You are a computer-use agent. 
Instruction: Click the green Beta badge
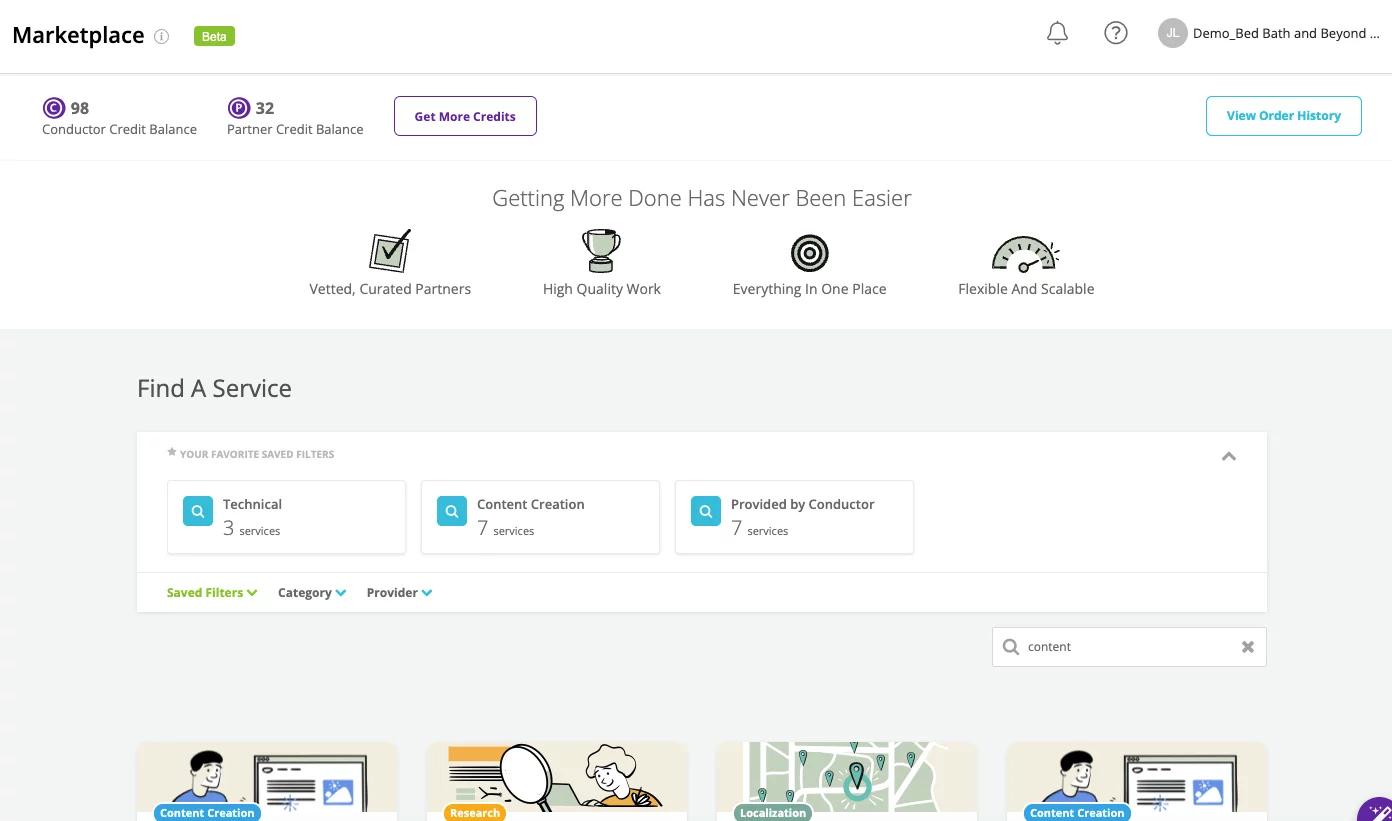pyautogui.click(x=214, y=36)
